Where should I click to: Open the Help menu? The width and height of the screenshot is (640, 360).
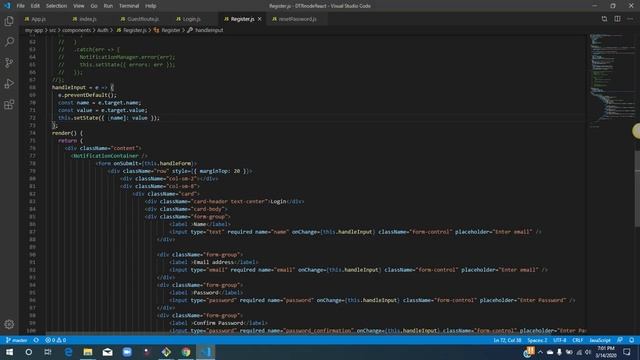pyautogui.click(x=151, y=6)
